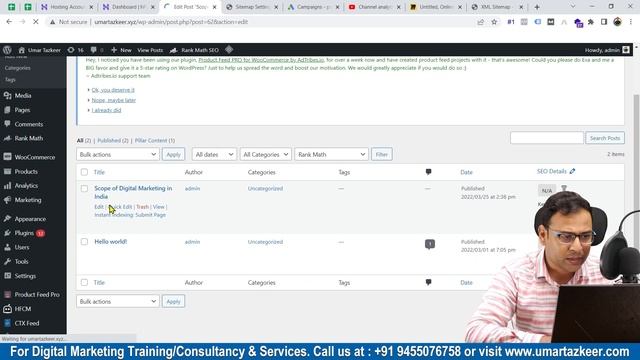Switch to the Channel analytics YouTube tab
The width and height of the screenshot is (640, 360).
tap(374, 7)
